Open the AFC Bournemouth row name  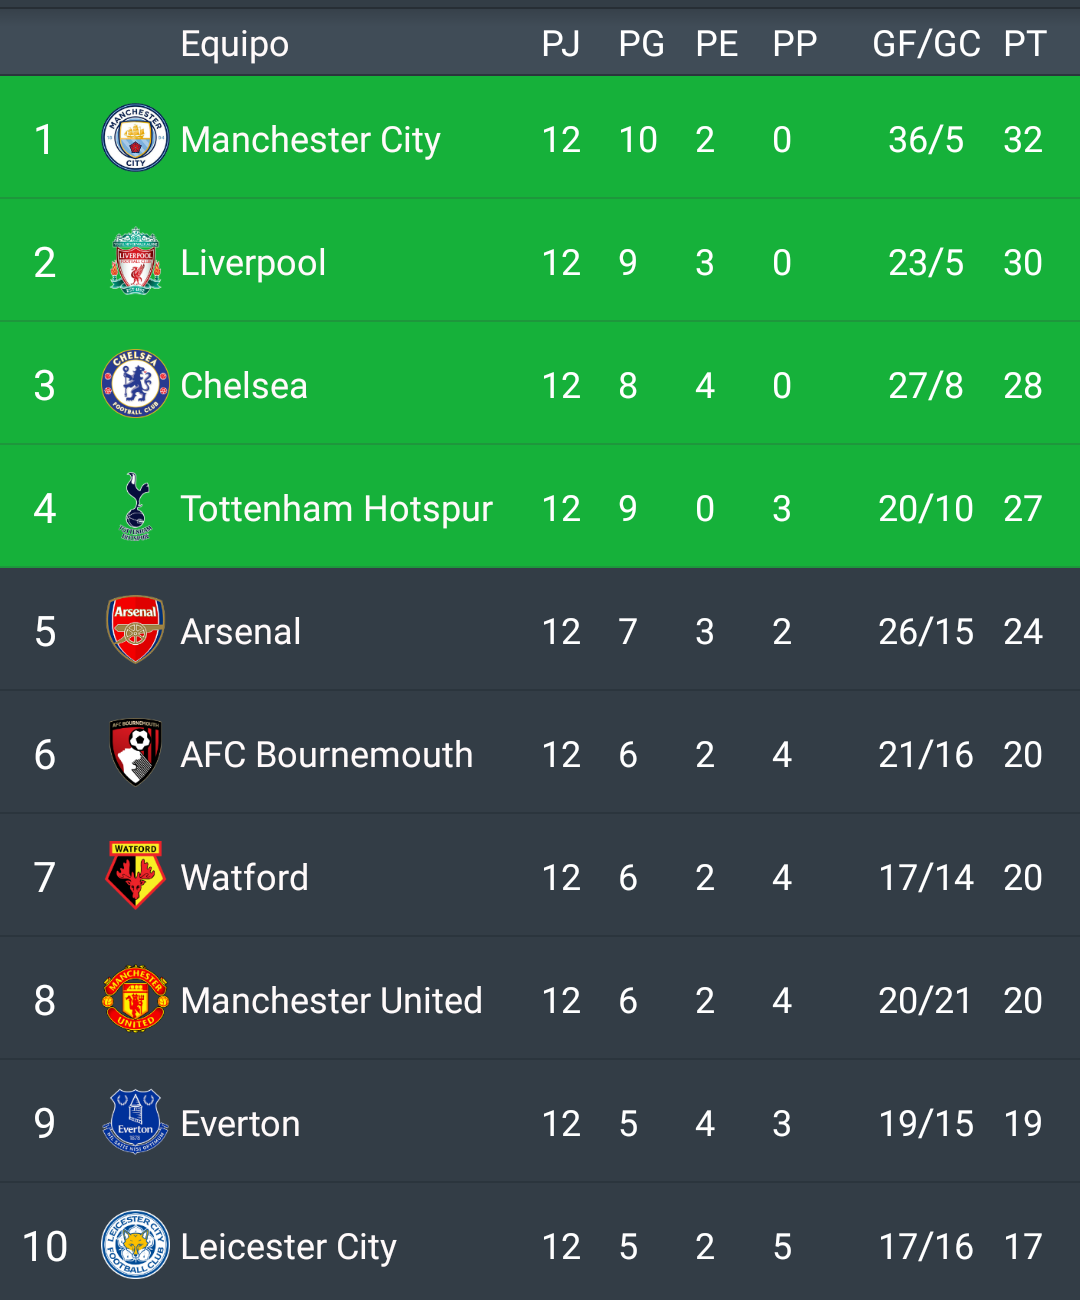(x=326, y=755)
